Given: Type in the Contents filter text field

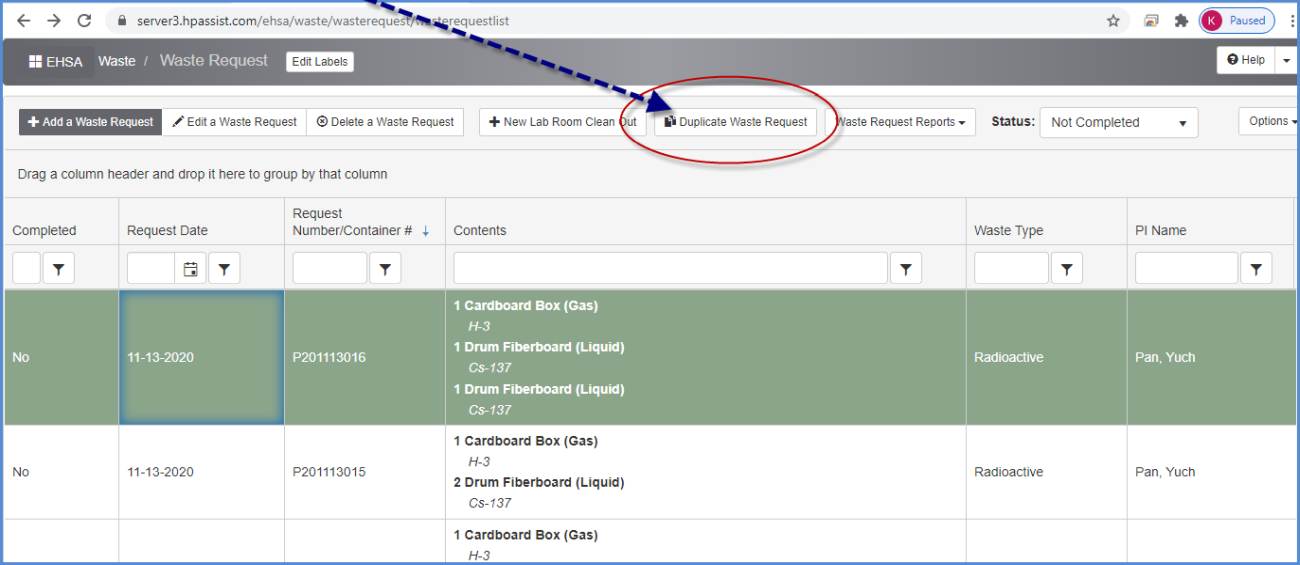Looking at the screenshot, I should pos(670,268).
